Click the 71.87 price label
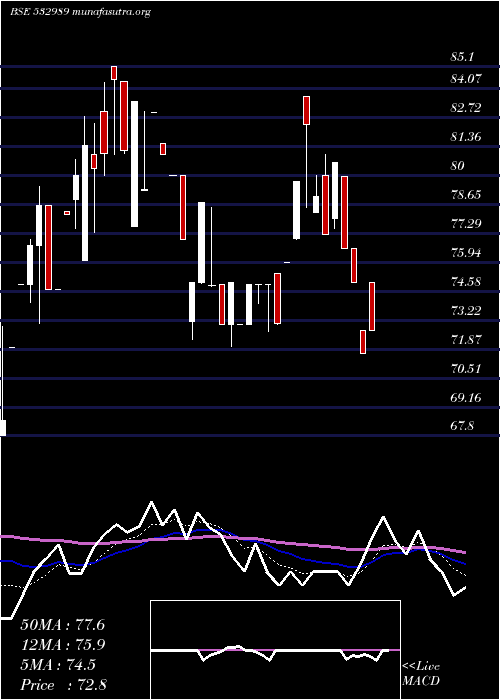The image size is (500, 700). tap(466, 340)
